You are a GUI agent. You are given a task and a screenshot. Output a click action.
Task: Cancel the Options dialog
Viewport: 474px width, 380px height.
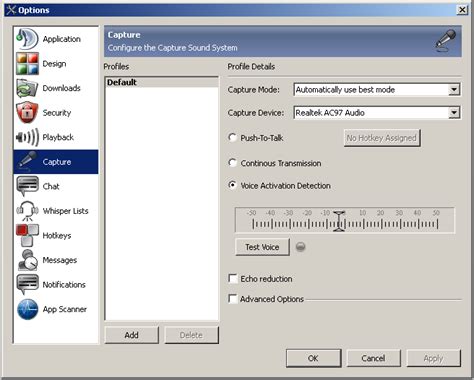(373, 358)
